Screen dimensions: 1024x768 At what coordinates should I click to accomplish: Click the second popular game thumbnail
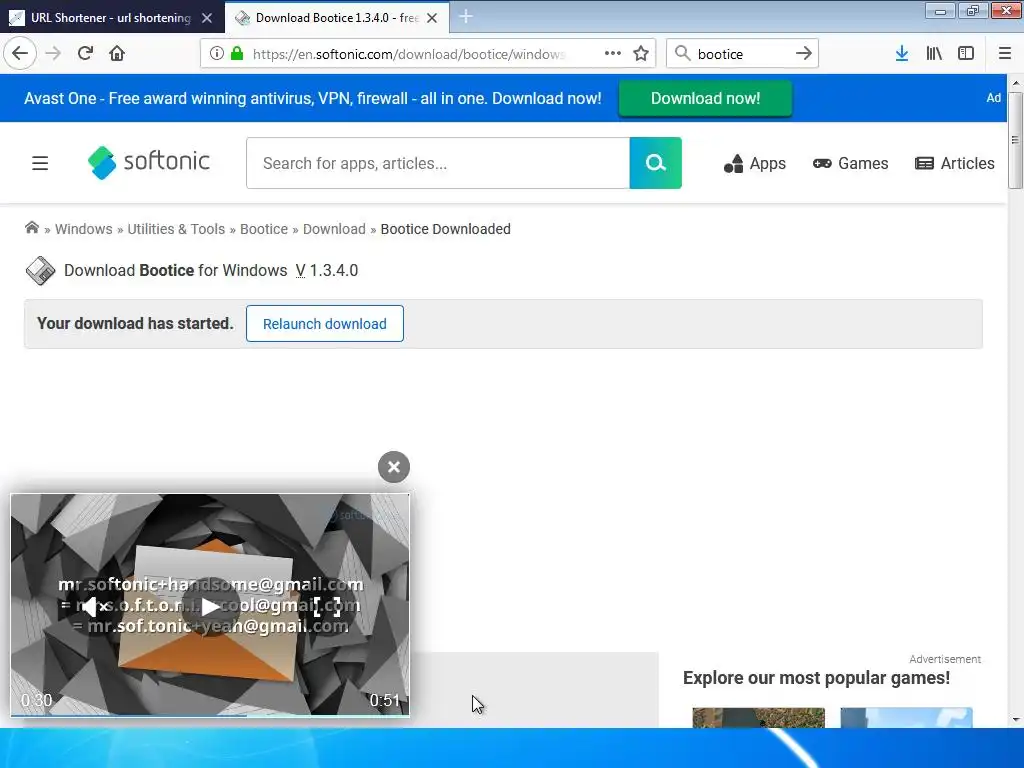[906, 718]
